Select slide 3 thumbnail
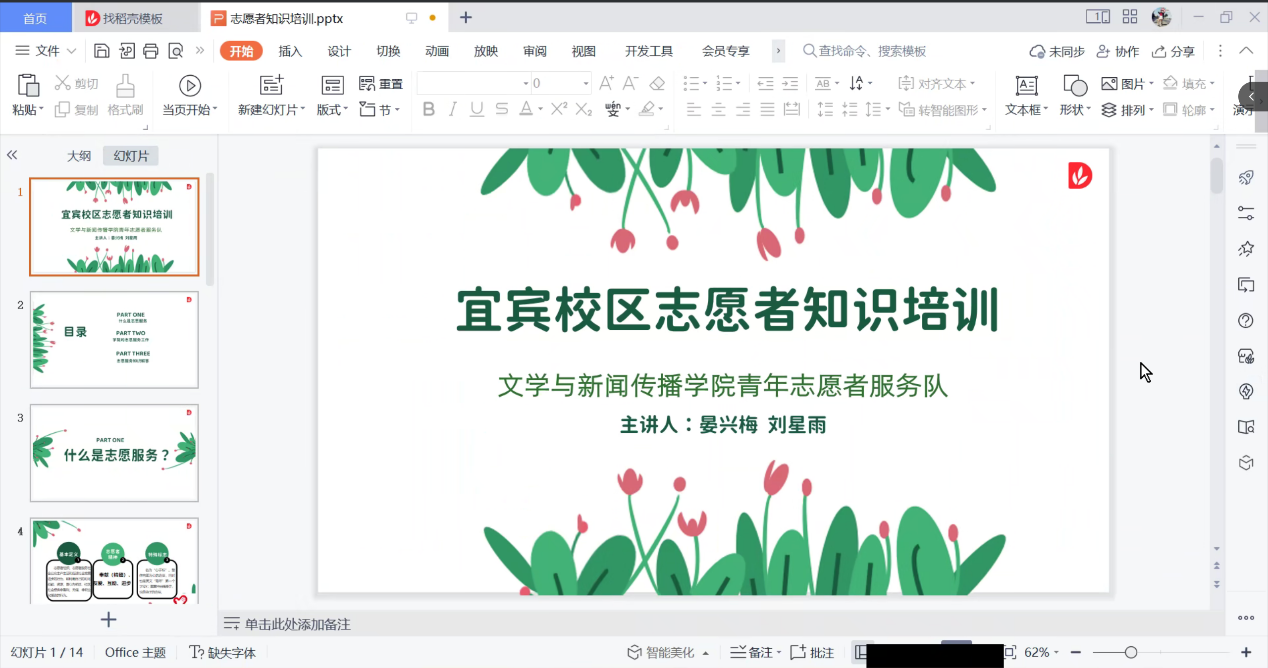The image size is (1268, 668). (114, 453)
